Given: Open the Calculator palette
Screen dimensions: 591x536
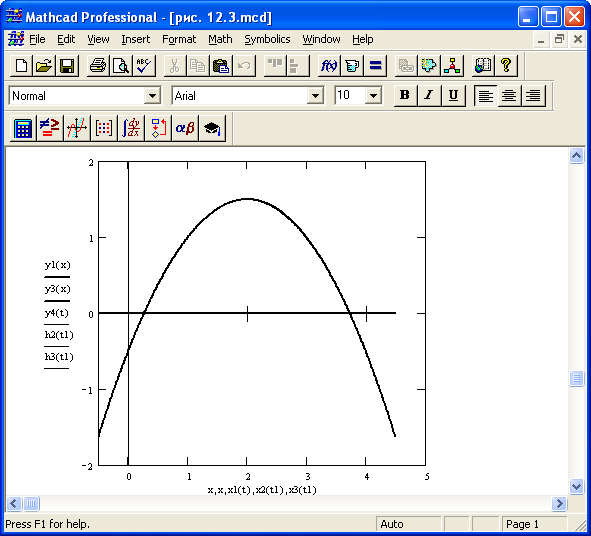Looking at the screenshot, I should [x=23, y=129].
